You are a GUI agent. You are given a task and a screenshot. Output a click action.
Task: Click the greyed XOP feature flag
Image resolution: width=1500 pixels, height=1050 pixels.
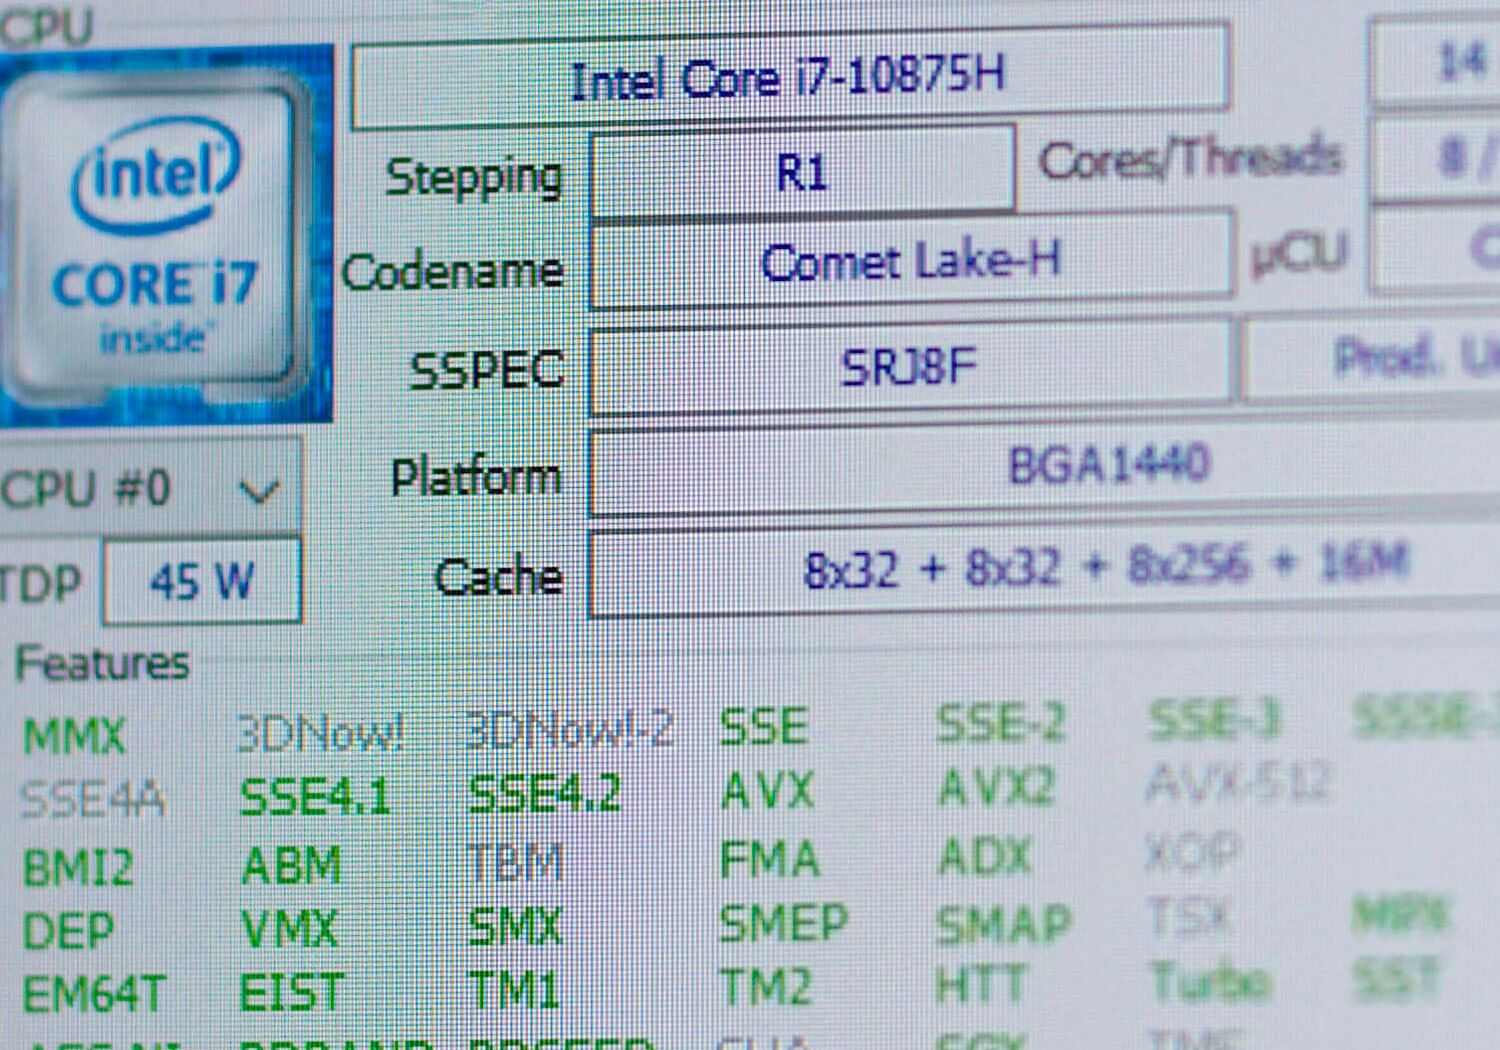coord(1193,853)
